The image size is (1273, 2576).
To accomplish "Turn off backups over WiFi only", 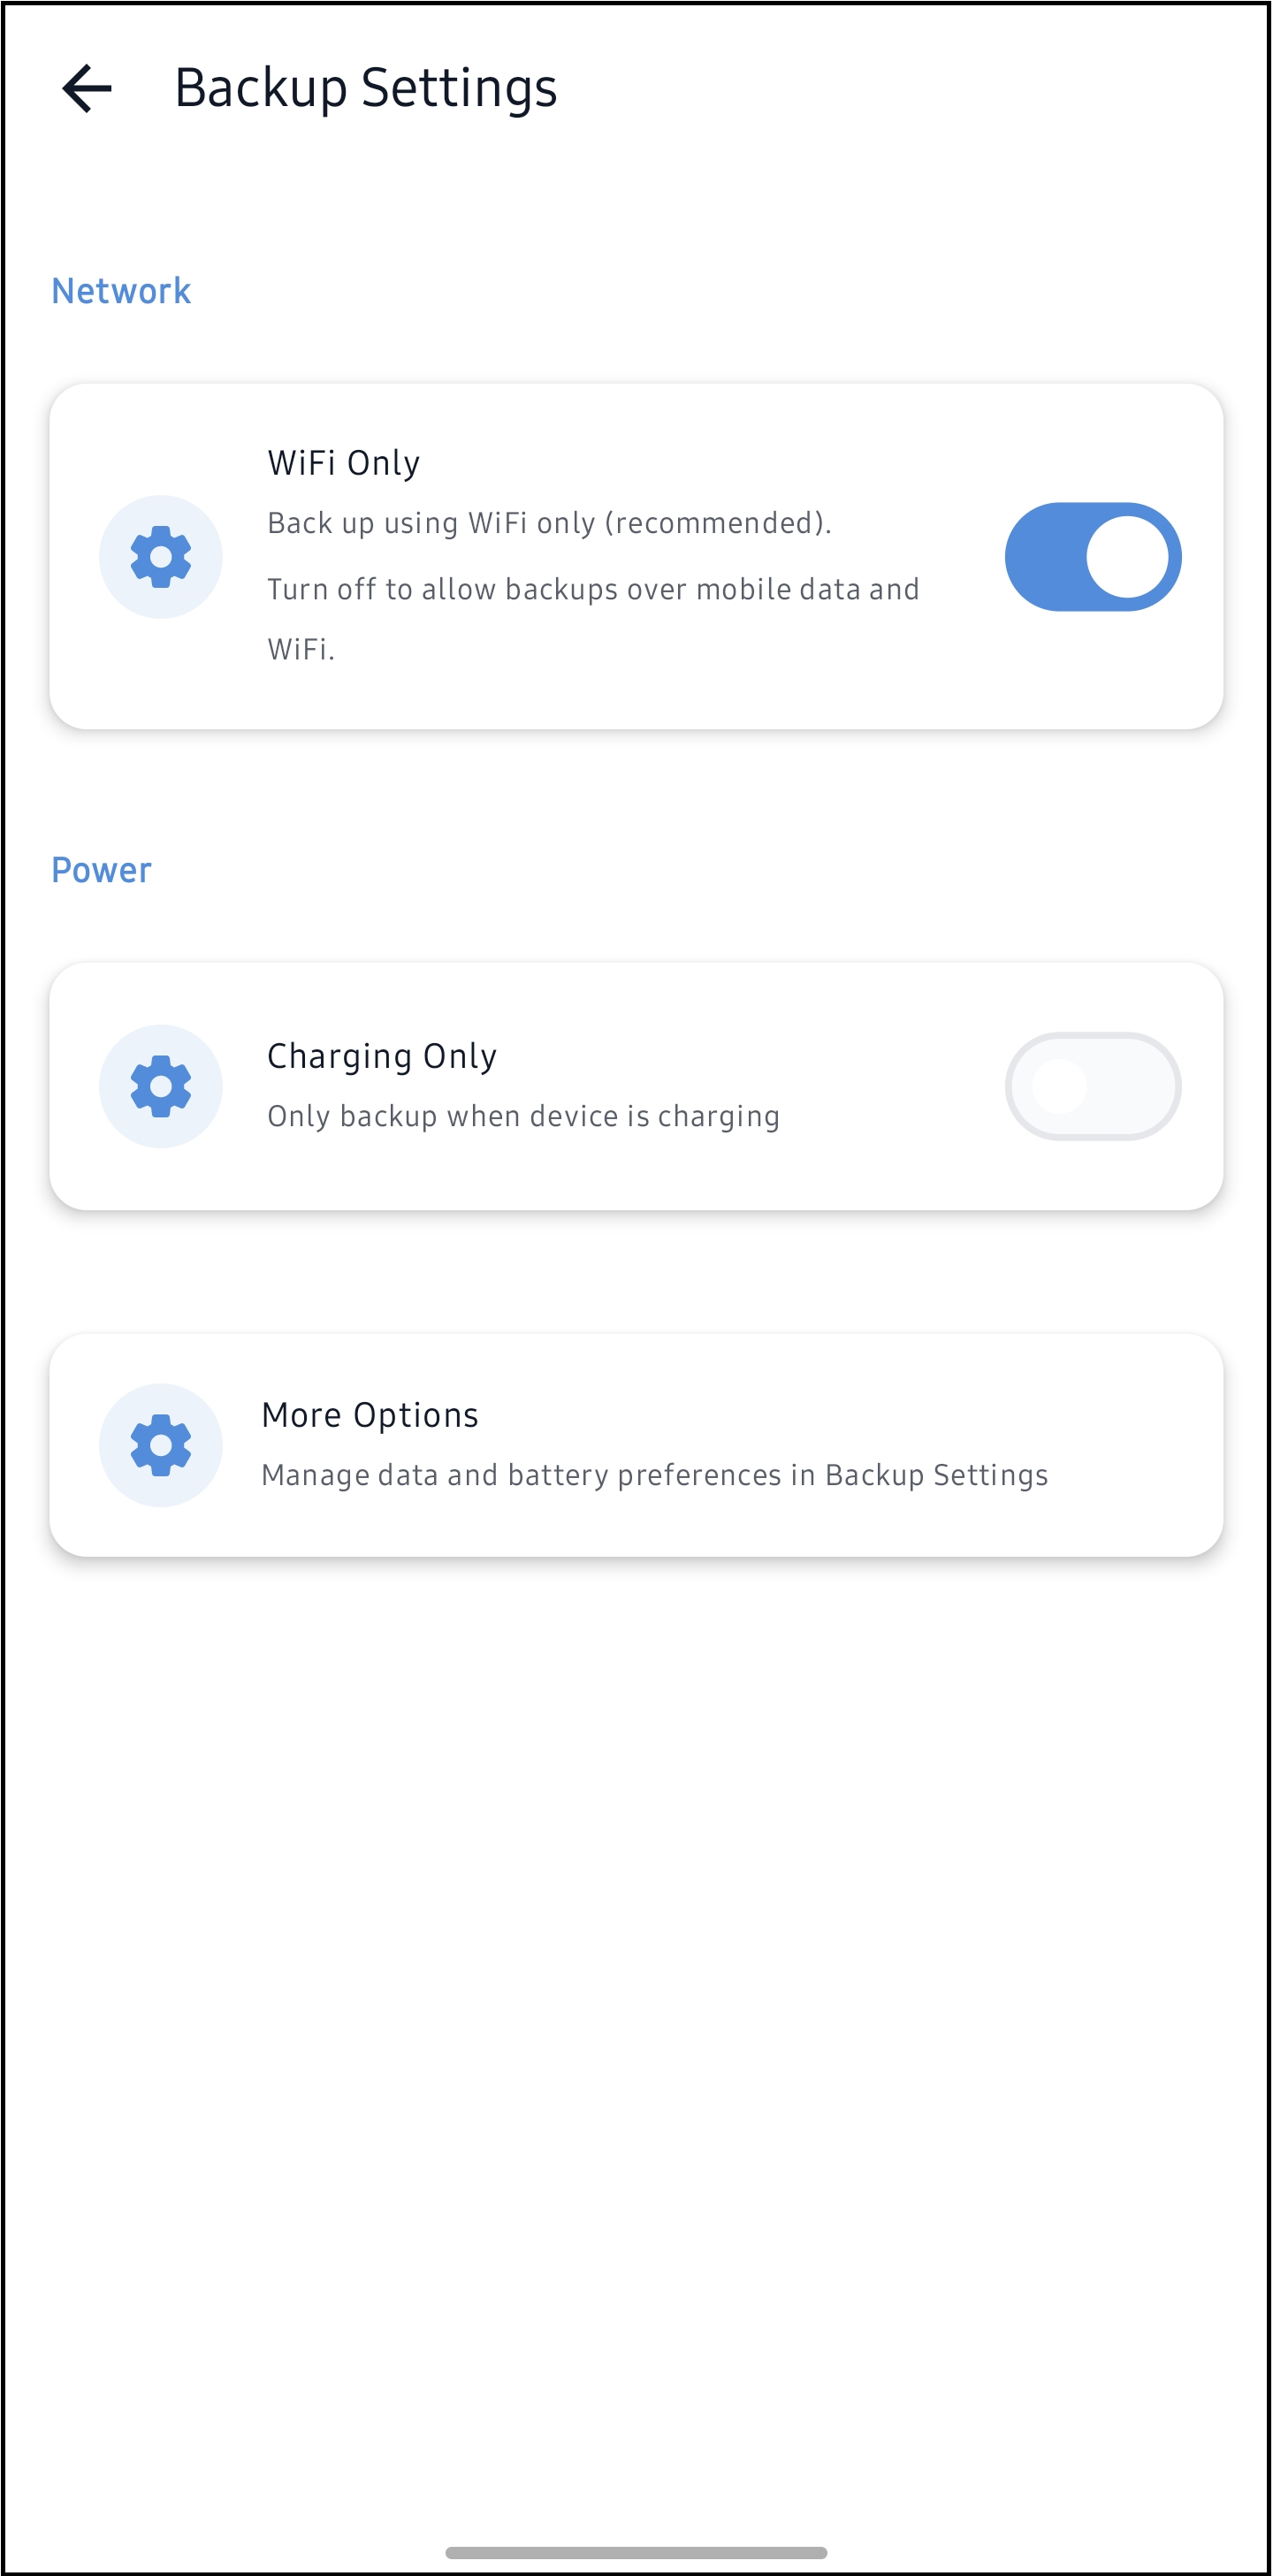I will tap(1094, 556).
